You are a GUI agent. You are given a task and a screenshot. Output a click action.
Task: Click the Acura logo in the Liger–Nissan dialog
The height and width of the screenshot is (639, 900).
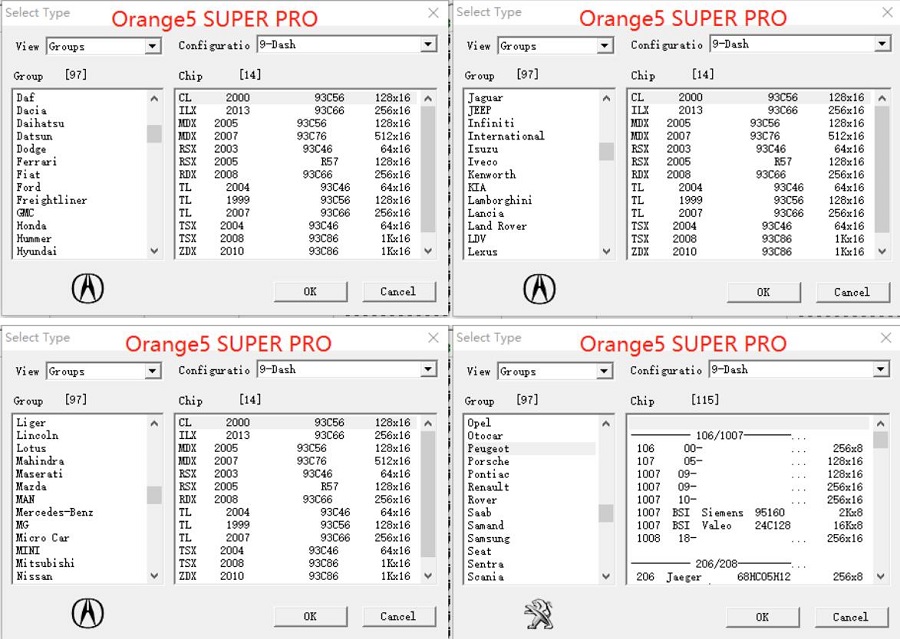[88, 613]
